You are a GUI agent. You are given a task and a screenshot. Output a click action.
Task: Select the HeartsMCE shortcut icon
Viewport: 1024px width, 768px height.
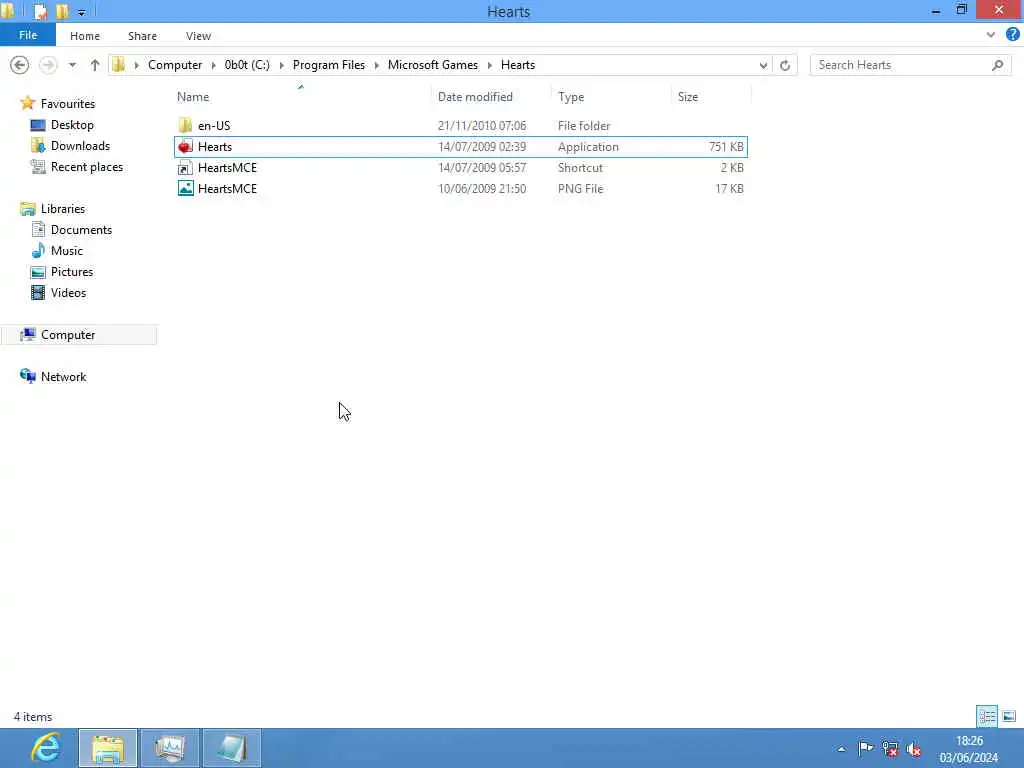click(x=185, y=168)
